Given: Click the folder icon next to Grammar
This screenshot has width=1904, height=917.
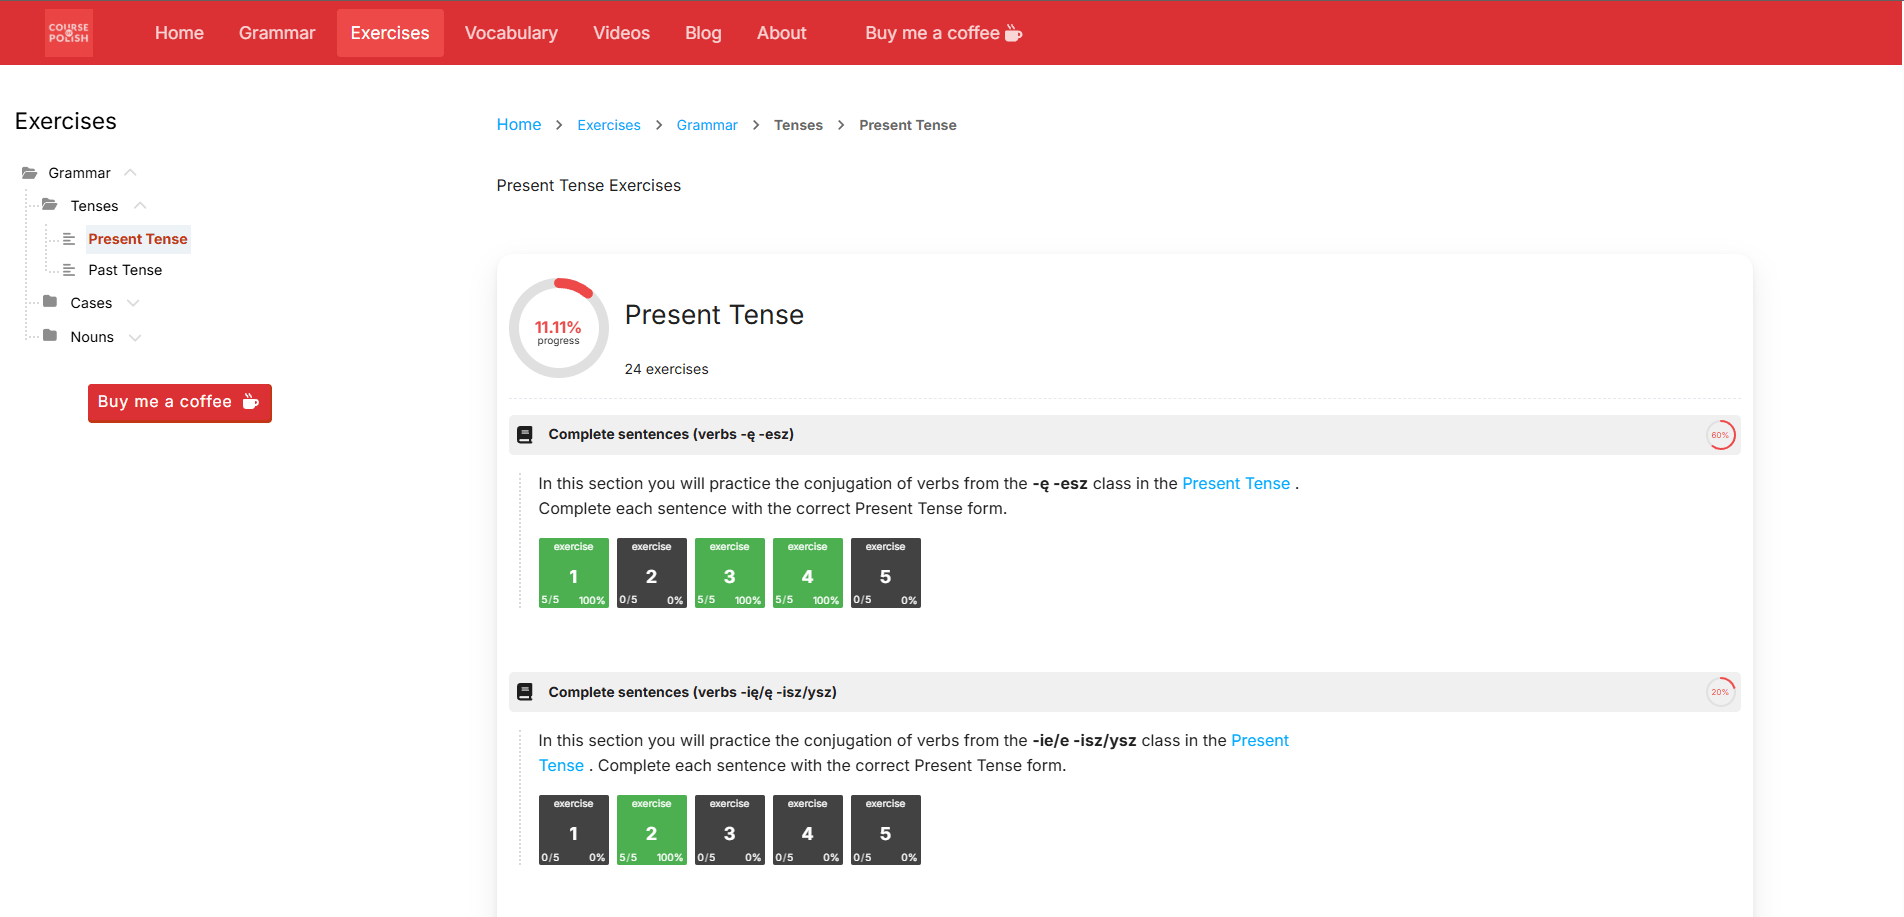Looking at the screenshot, I should 31,172.
